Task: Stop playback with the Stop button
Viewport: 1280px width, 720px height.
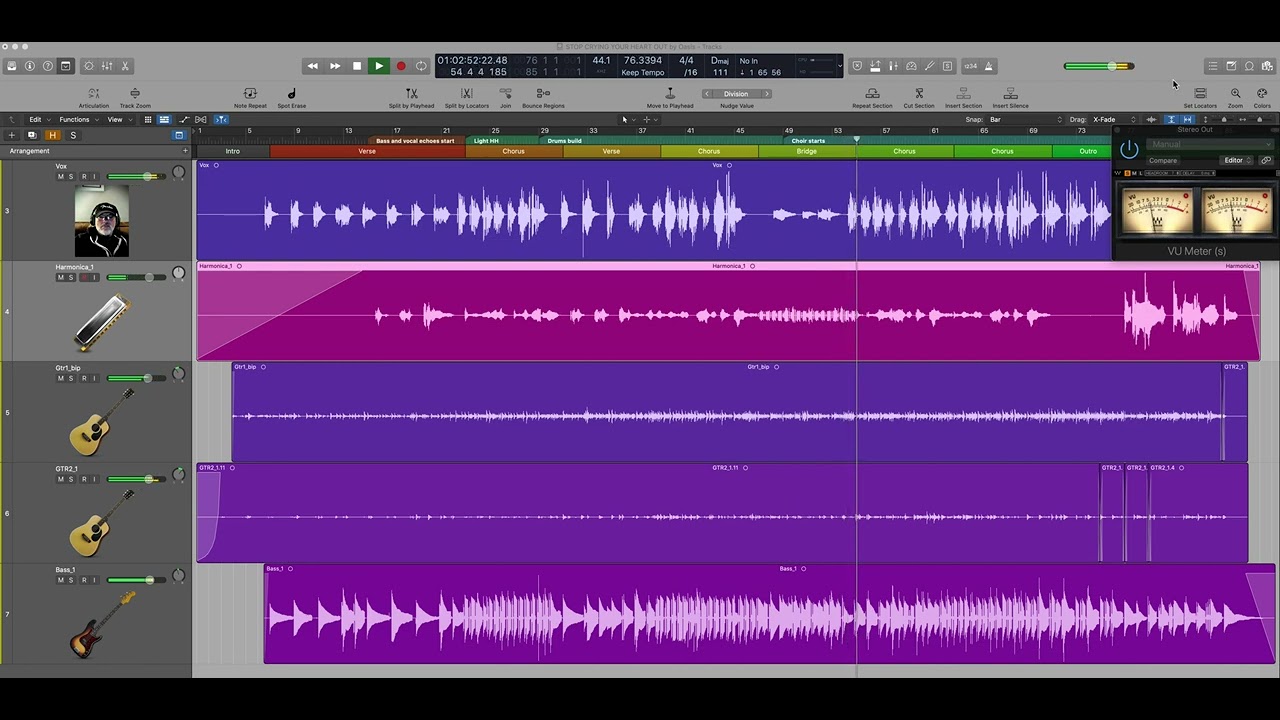Action: 357,66
